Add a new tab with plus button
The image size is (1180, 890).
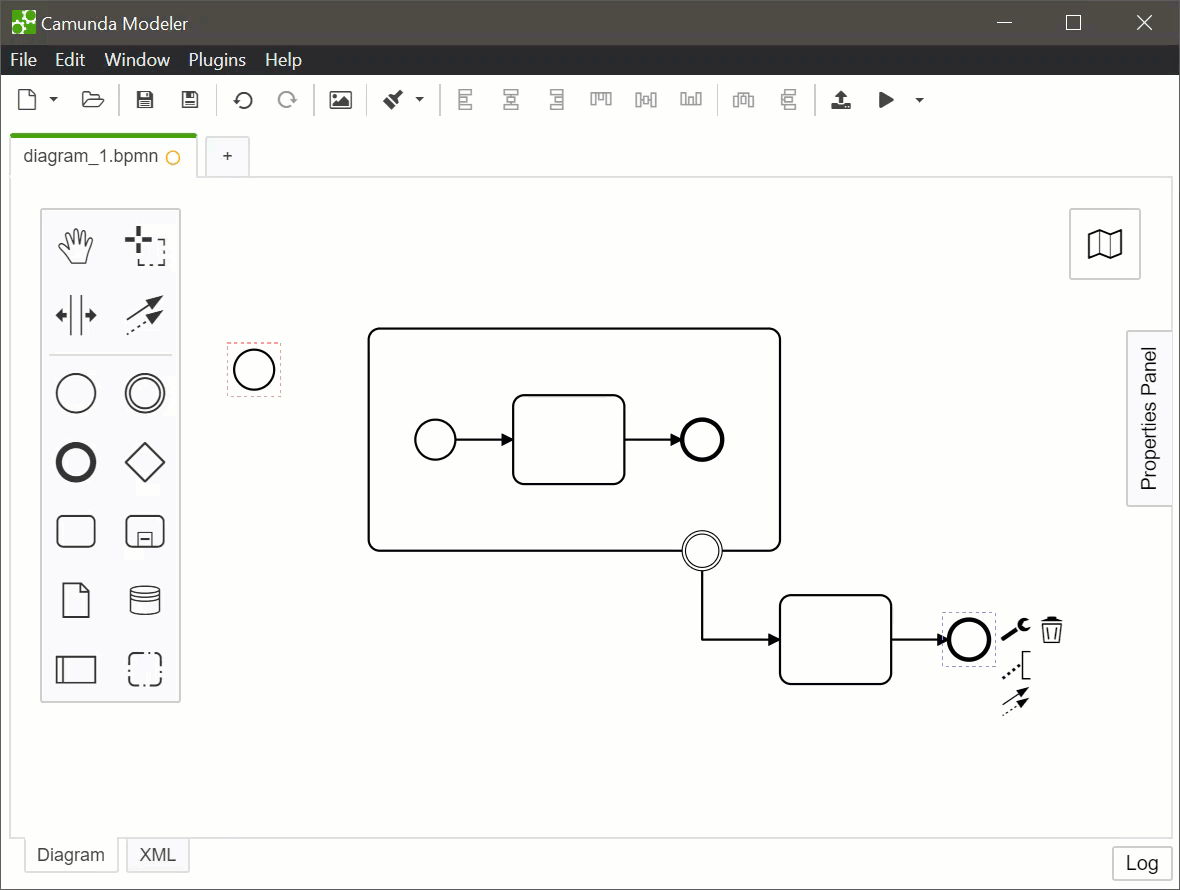click(227, 156)
